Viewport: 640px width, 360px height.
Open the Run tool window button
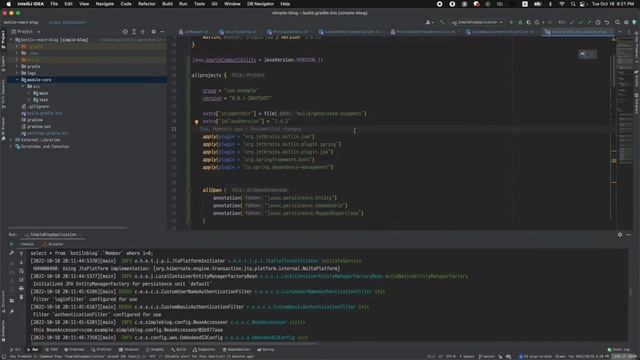click(x=33, y=350)
